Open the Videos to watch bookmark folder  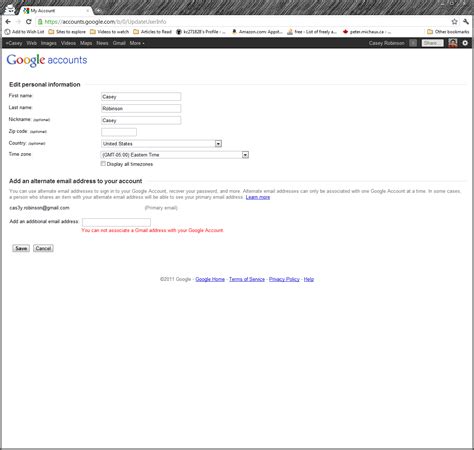tap(109, 32)
